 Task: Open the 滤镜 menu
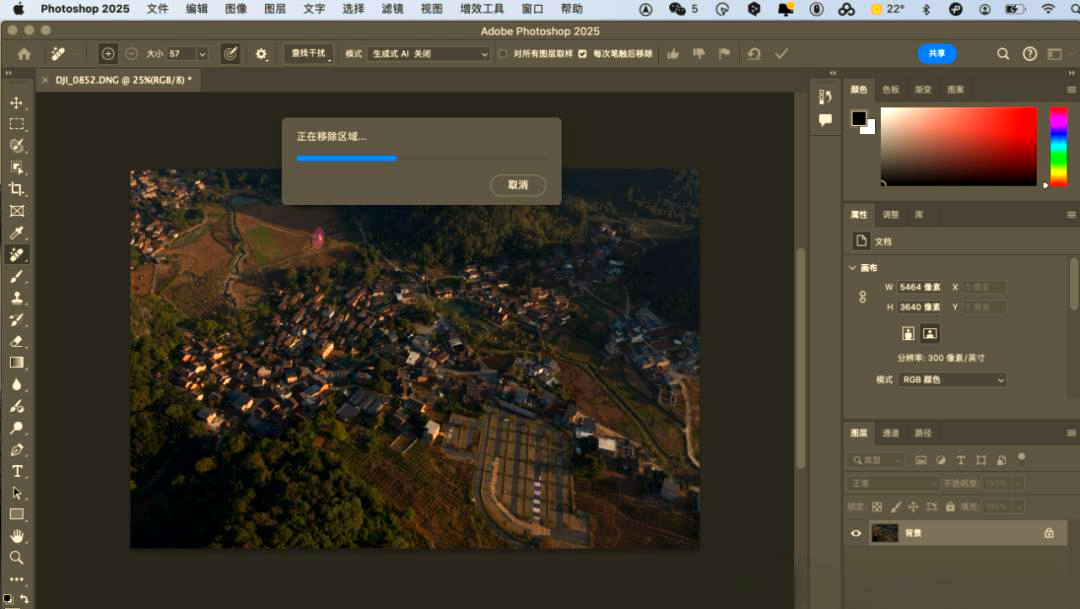(x=392, y=9)
